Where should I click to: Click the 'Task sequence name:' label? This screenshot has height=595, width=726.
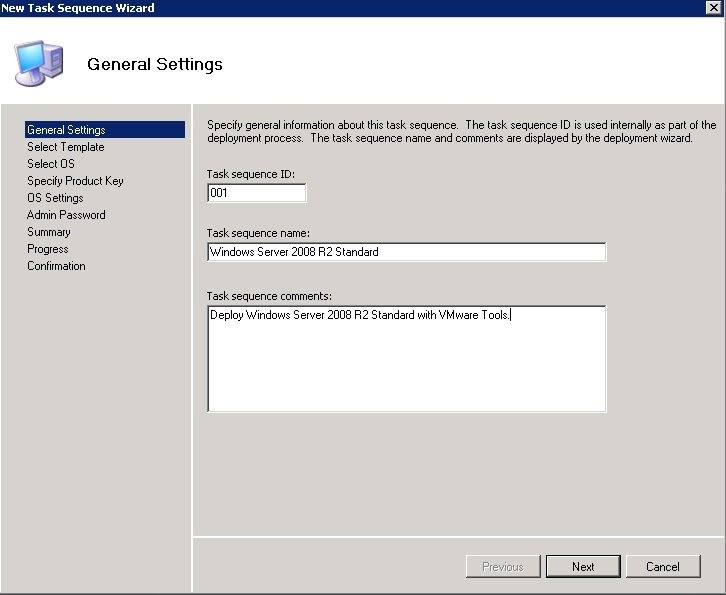coord(258,233)
